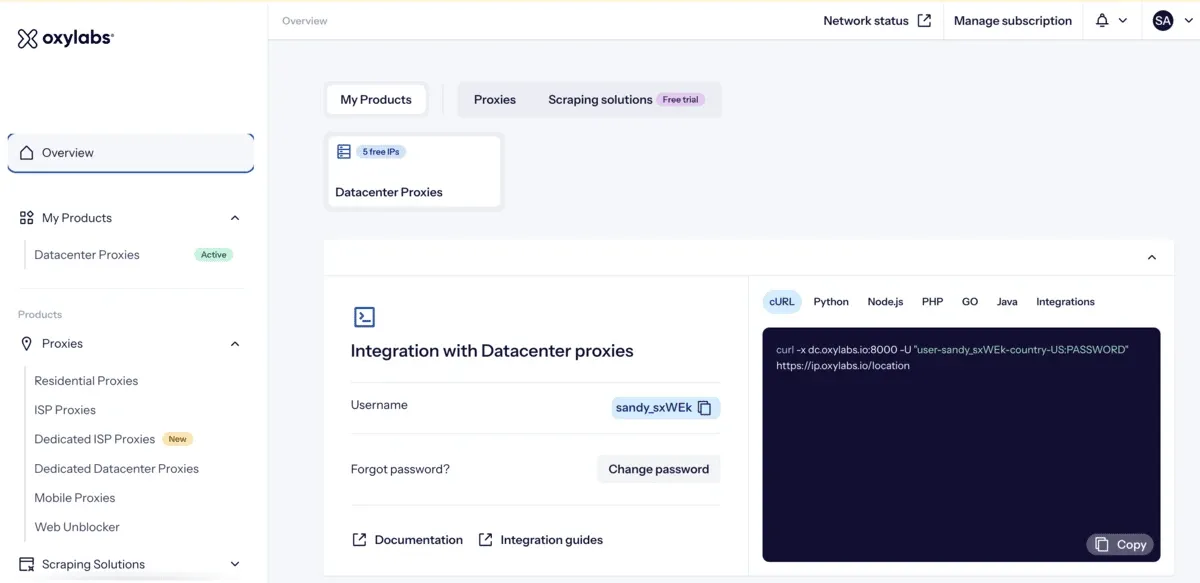
Task: Expand the notifications dropdown arrow
Action: (x=1123, y=20)
